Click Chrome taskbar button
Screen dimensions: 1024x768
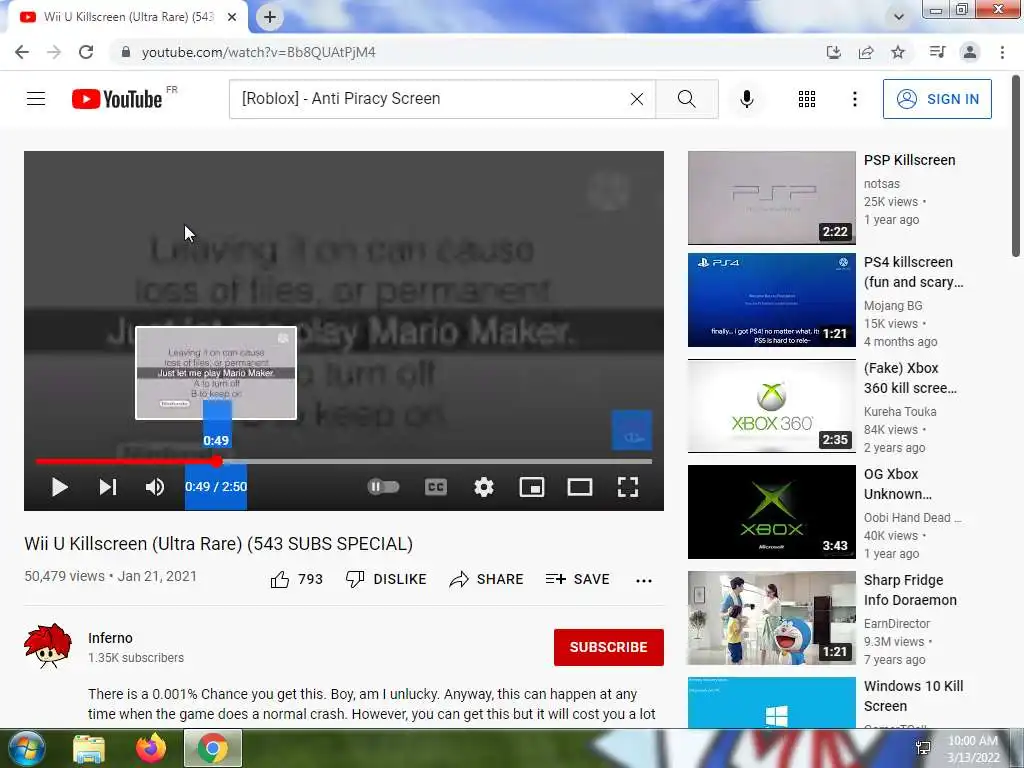(213, 748)
